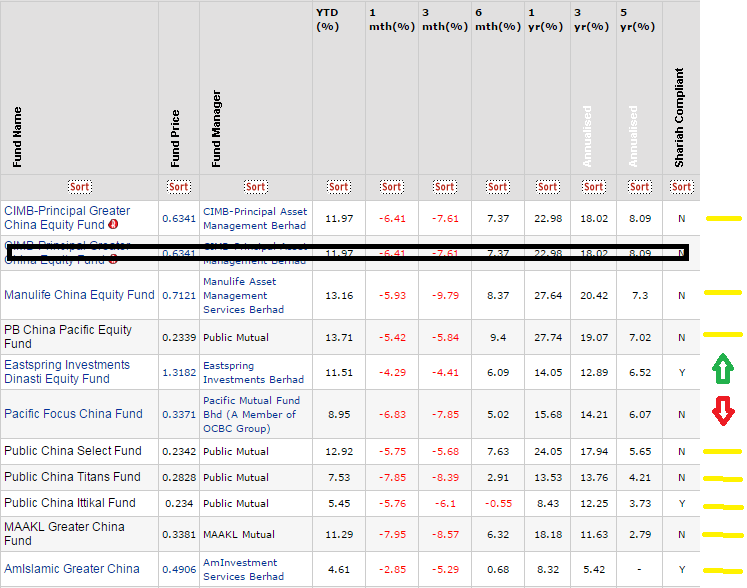Click the 0.234 price of Public China Ittikal Fund
The width and height of the screenshot is (747, 588).
click(179, 504)
